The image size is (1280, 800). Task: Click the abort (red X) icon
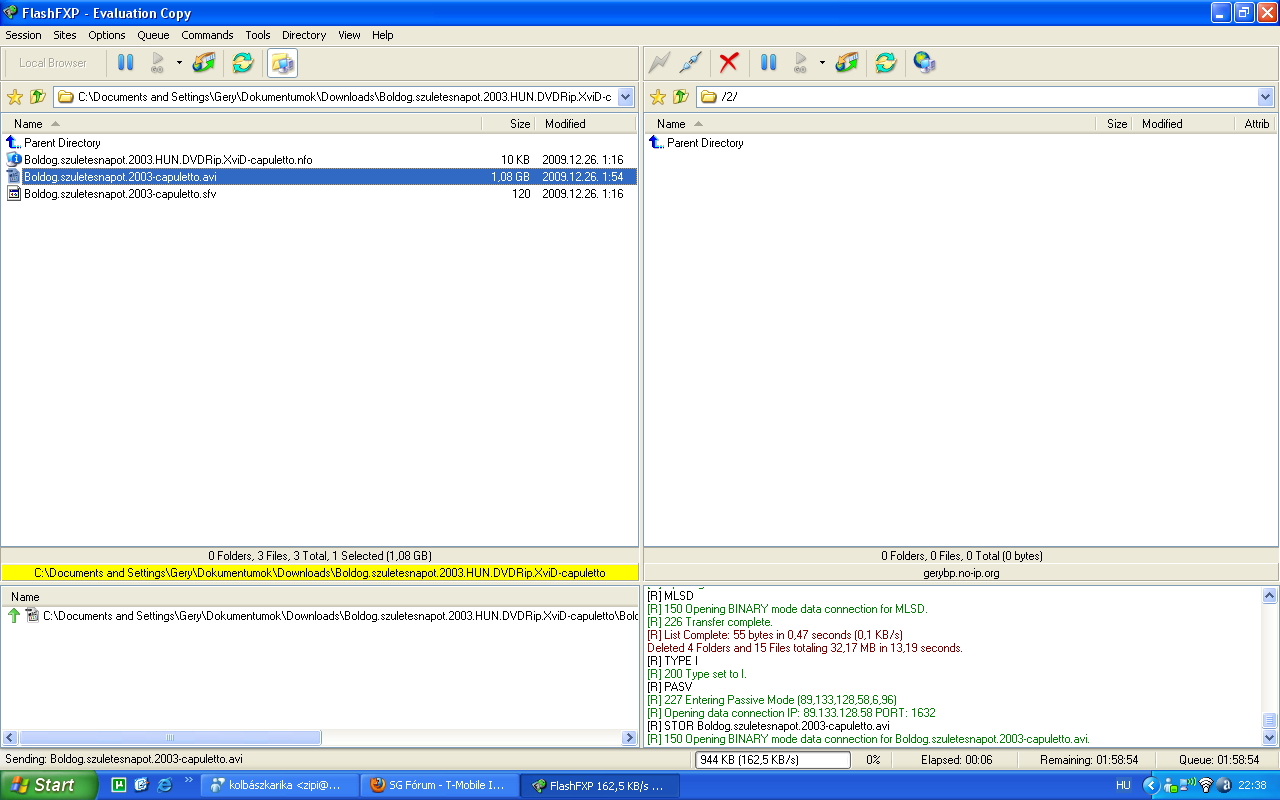(x=729, y=63)
